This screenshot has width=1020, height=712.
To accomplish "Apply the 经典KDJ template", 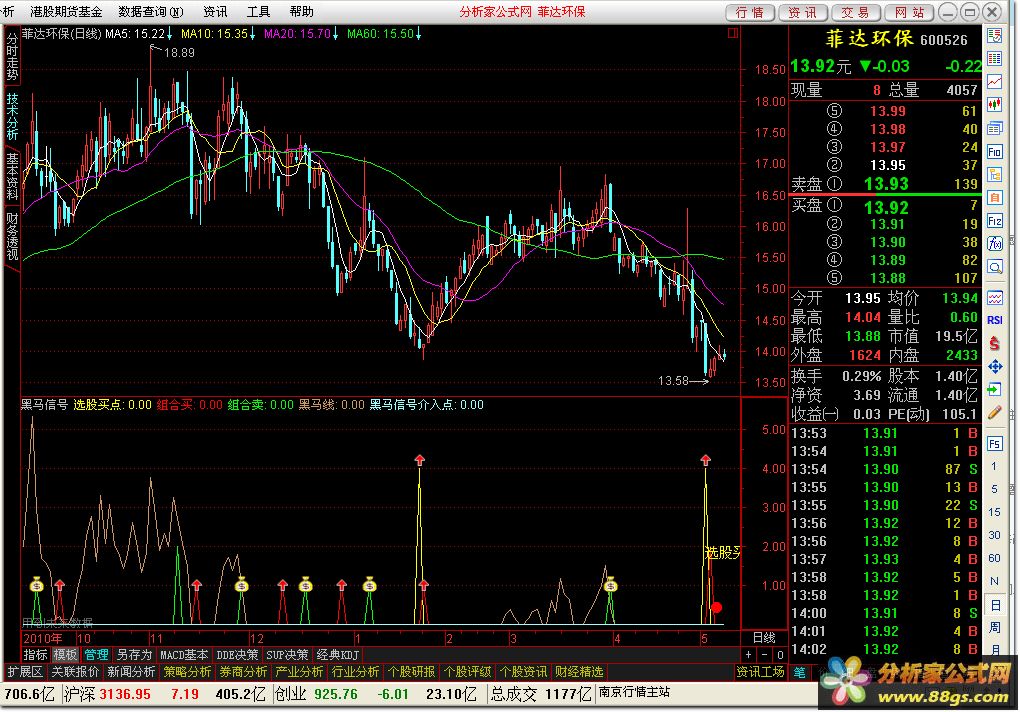I will [x=338, y=655].
